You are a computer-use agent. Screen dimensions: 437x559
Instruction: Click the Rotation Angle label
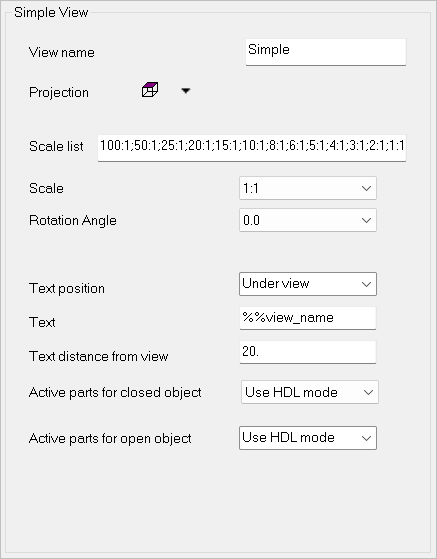pyautogui.click(x=73, y=220)
